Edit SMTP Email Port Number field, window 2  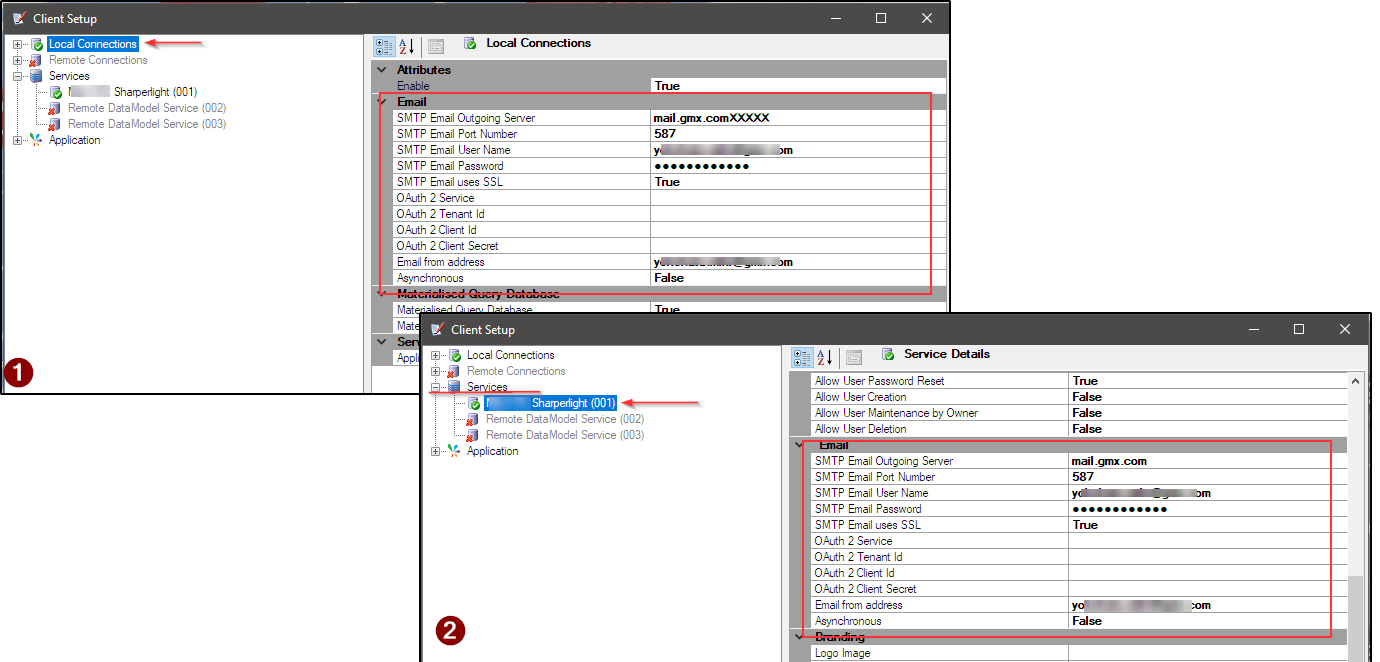(1207, 477)
